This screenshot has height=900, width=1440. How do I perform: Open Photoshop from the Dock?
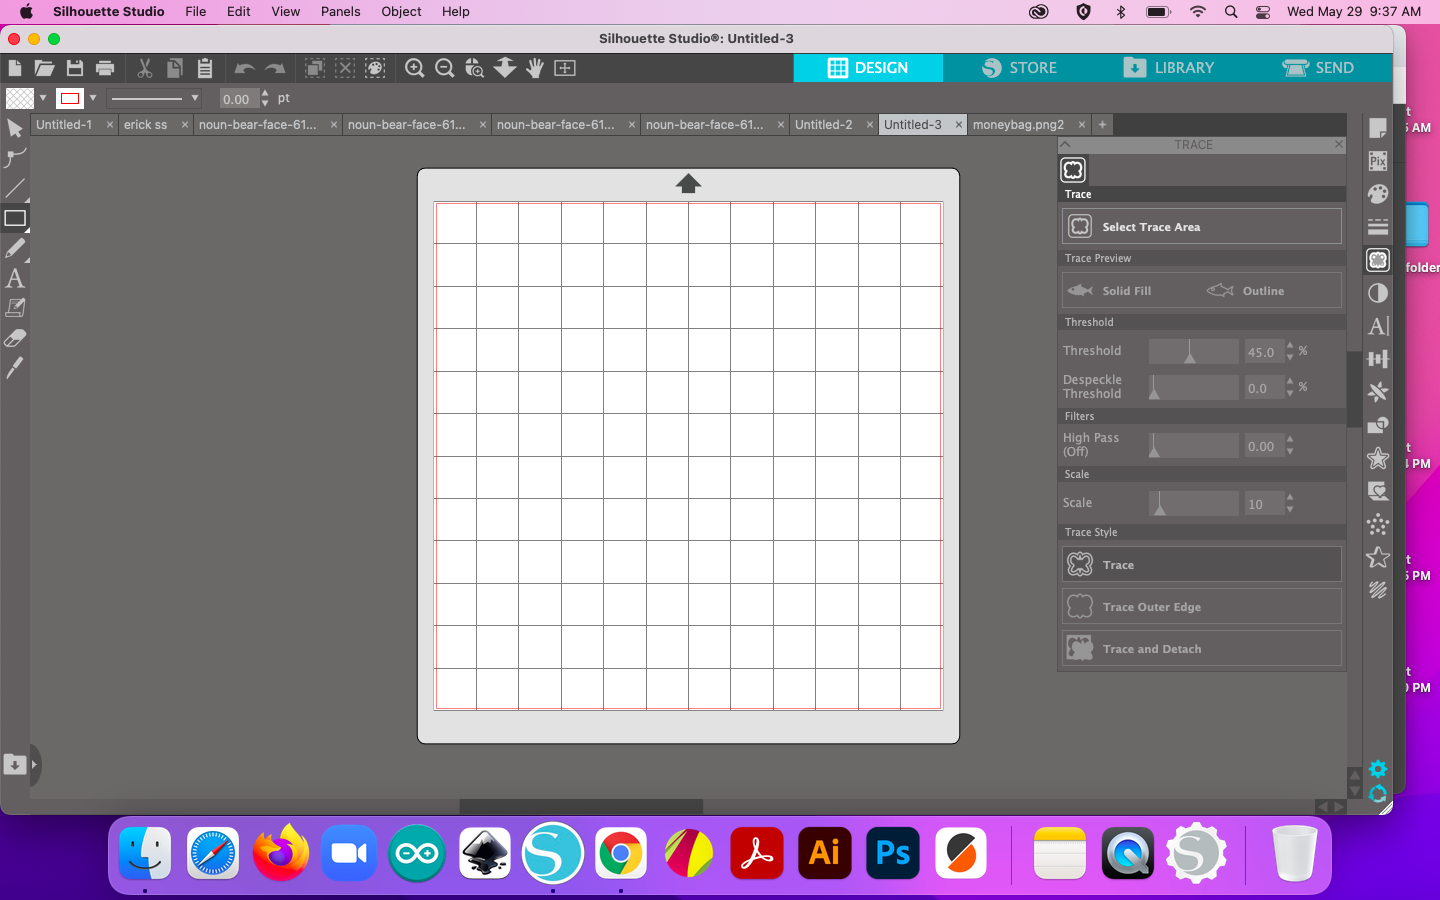[x=893, y=853]
